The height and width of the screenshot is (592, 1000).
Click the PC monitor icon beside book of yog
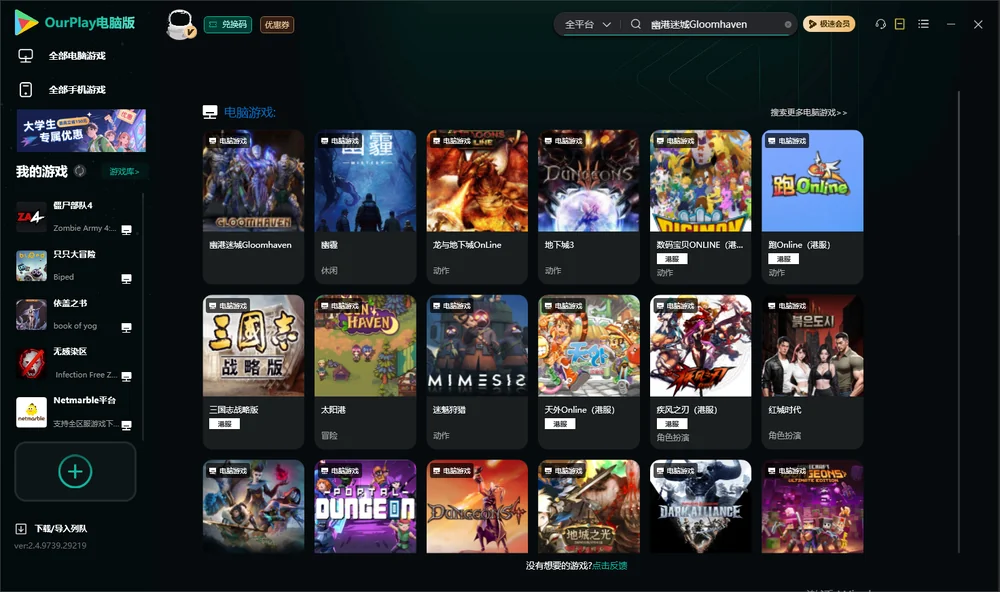126,328
